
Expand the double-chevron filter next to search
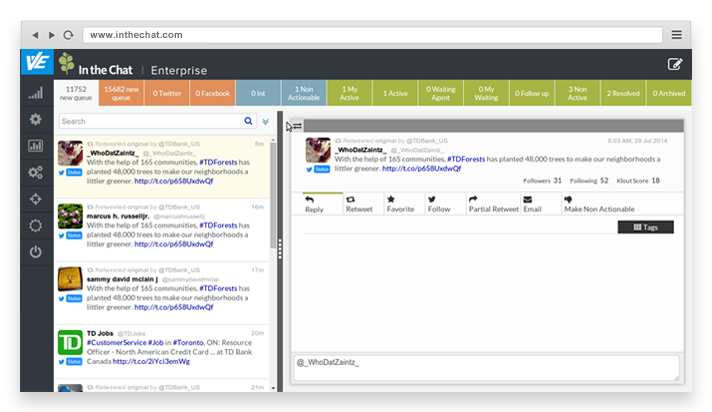click(x=265, y=121)
